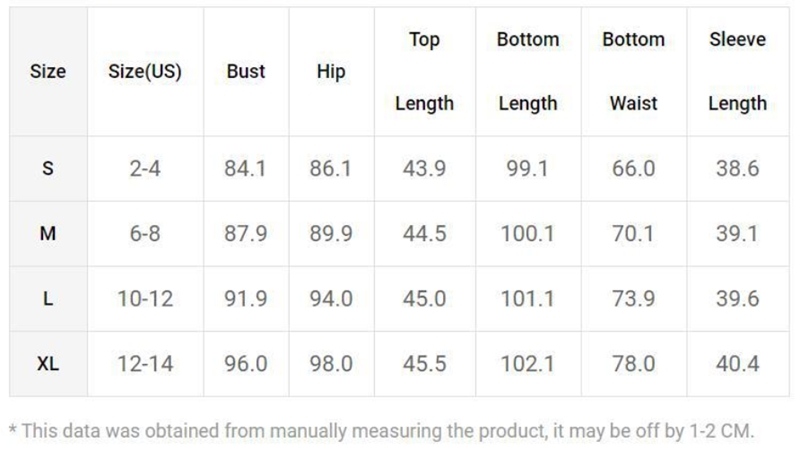Select the Hip column header
Screen dimensions: 800x450
click(331, 72)
